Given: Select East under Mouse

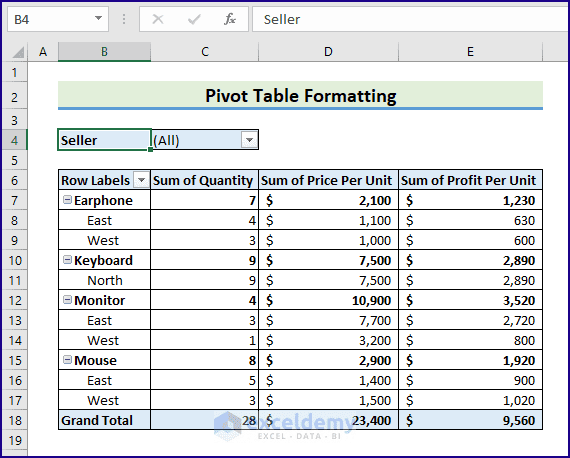Looking at the screenshot, I should (104, 380).
